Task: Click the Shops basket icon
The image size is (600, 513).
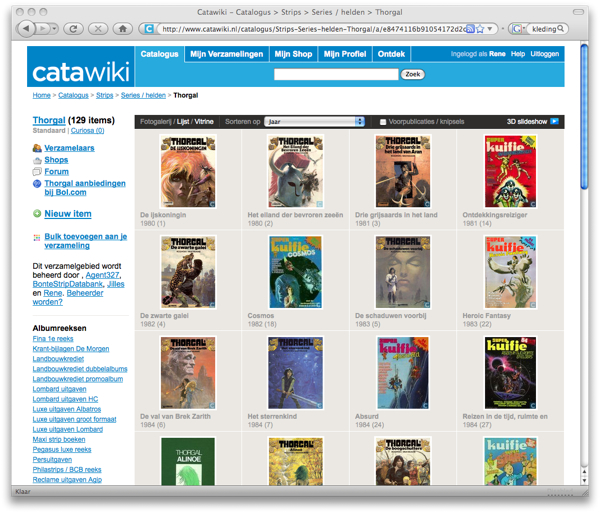Action: coord(37,160)
